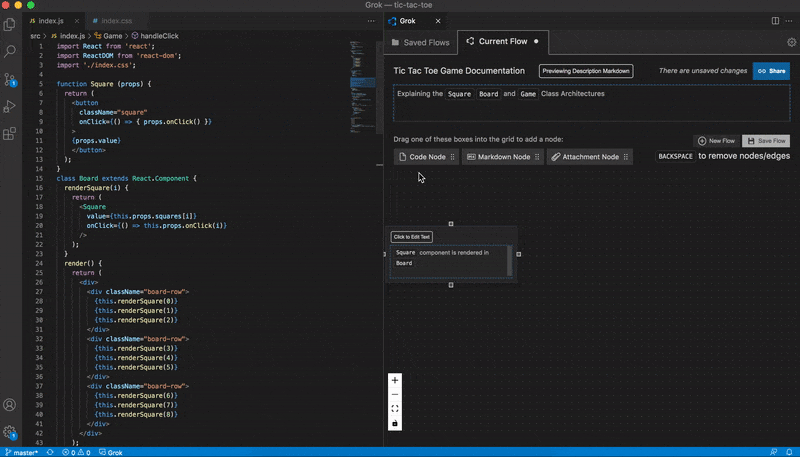This screenshot has width=800, height=457.
Task: Click the Game chip in the description
Action: click(x=528, y=94)
